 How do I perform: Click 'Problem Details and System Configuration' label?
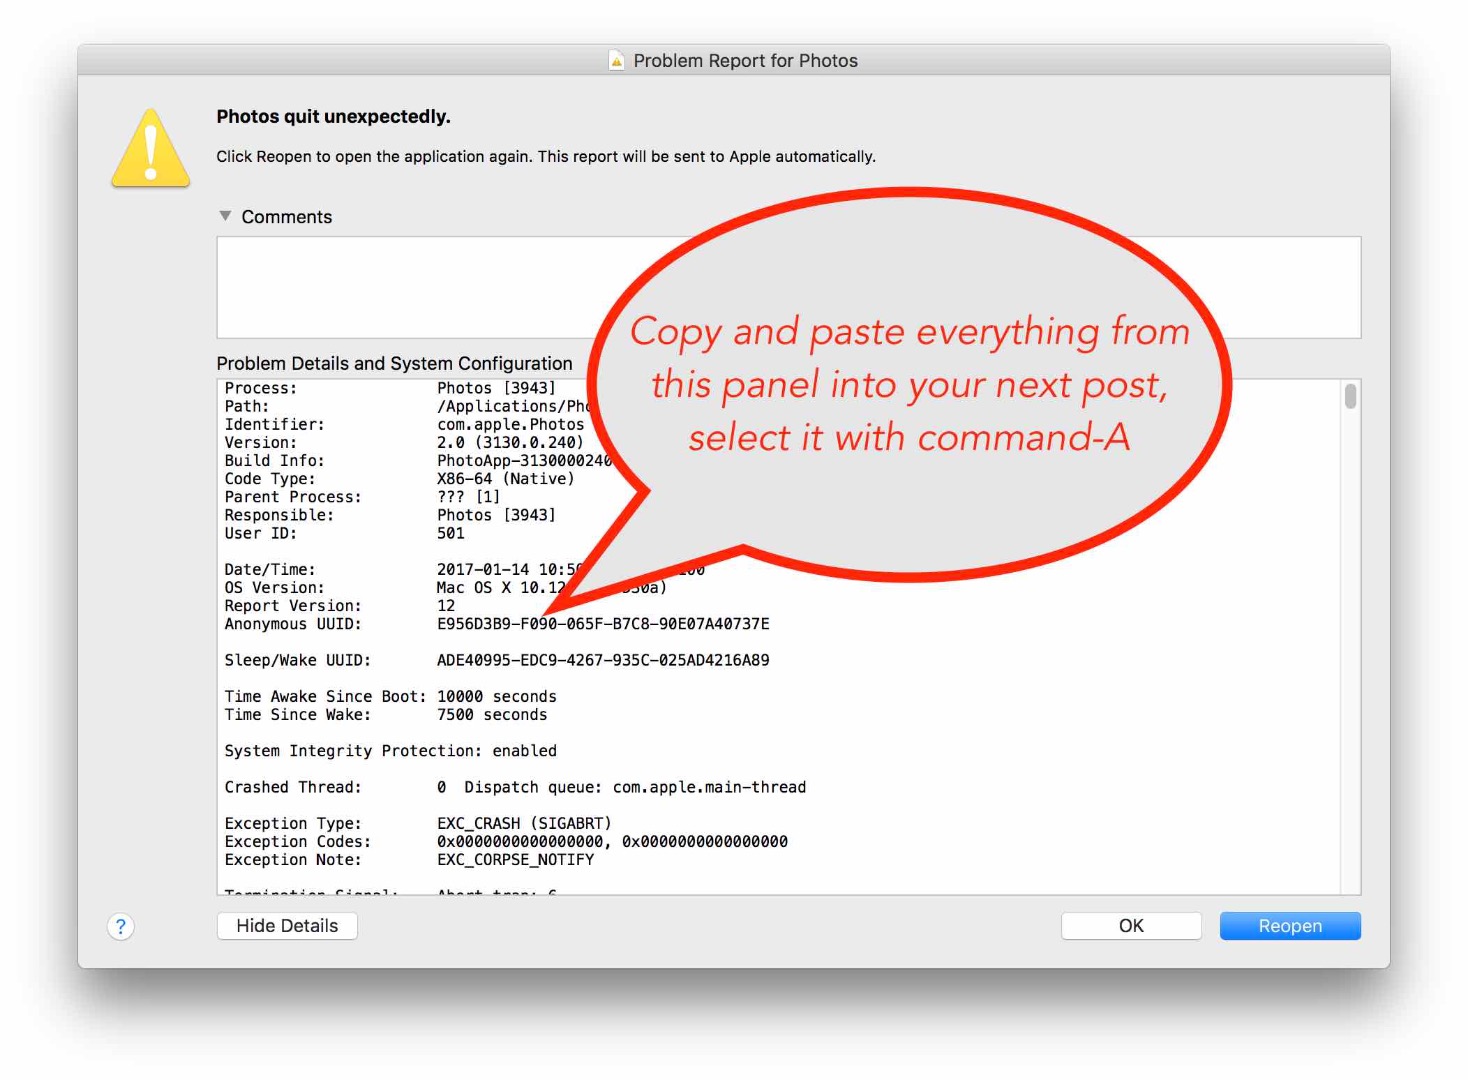click(x=394, y=364)
